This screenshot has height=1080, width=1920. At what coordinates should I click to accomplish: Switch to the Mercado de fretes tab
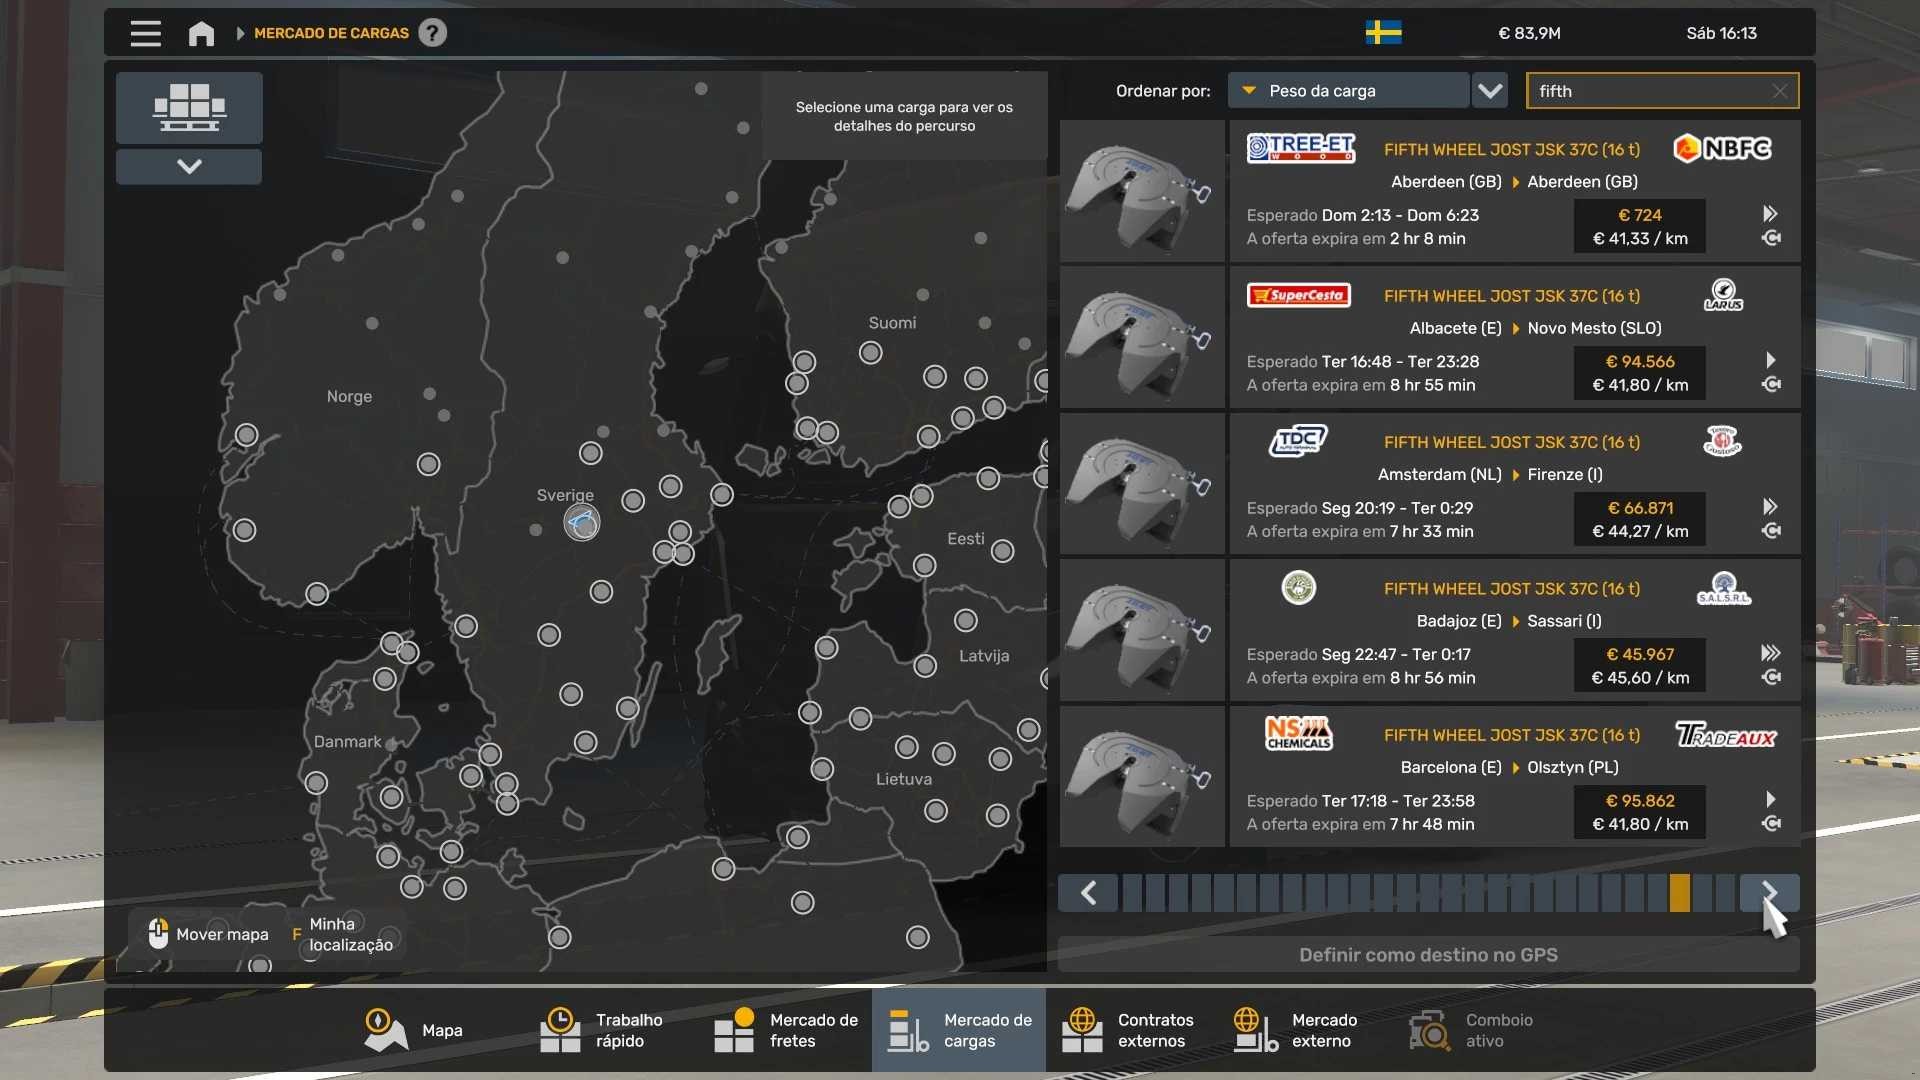tap(787, 1030)
